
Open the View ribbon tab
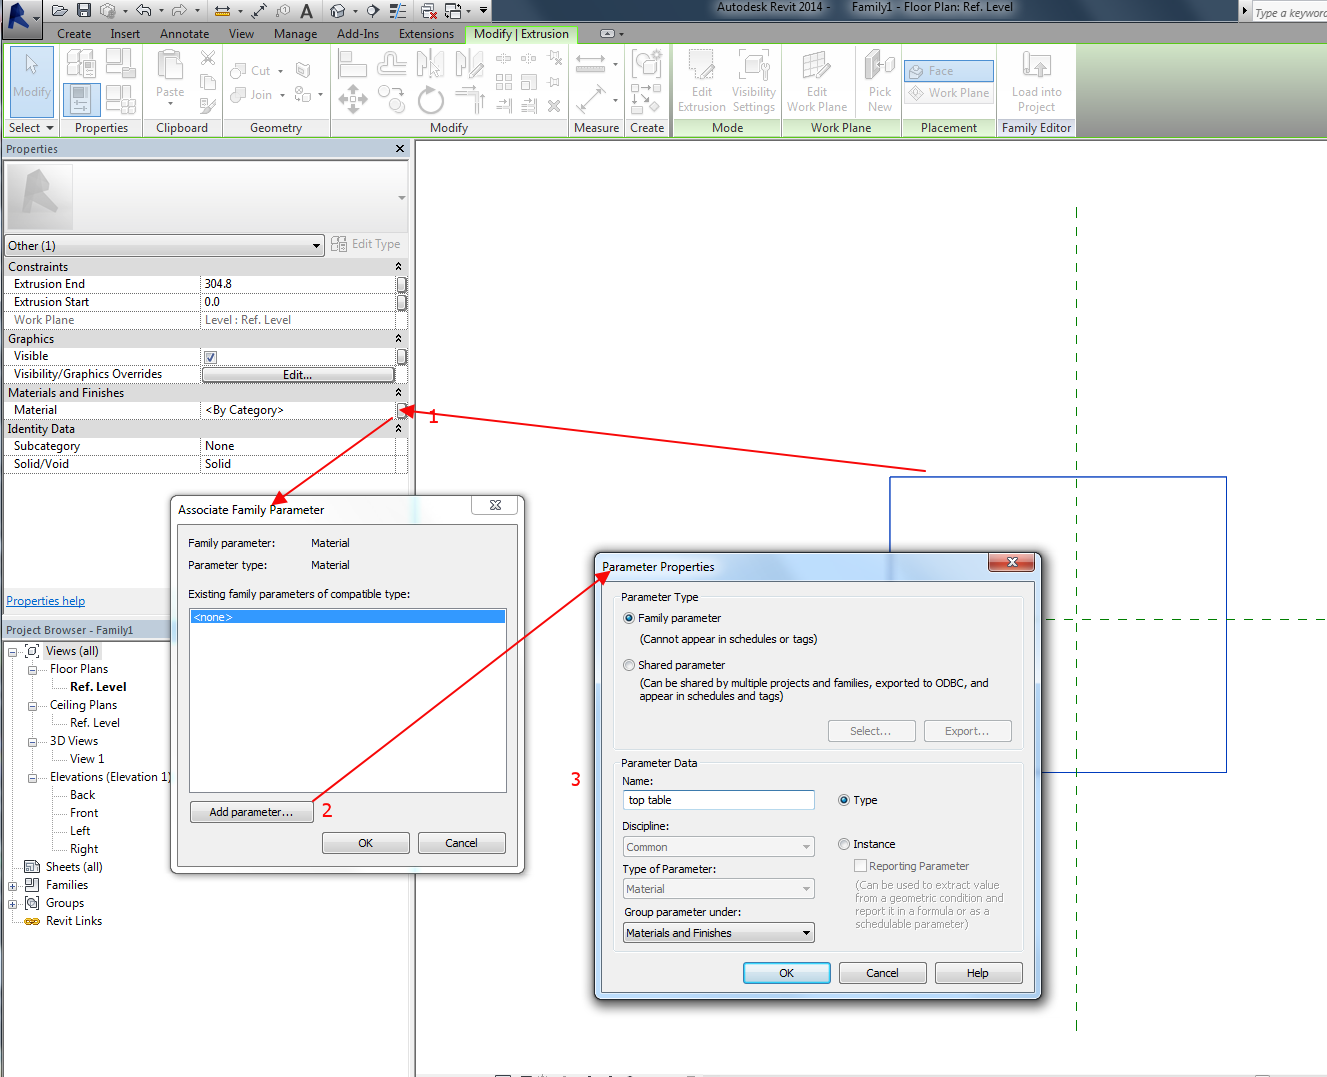241,34
